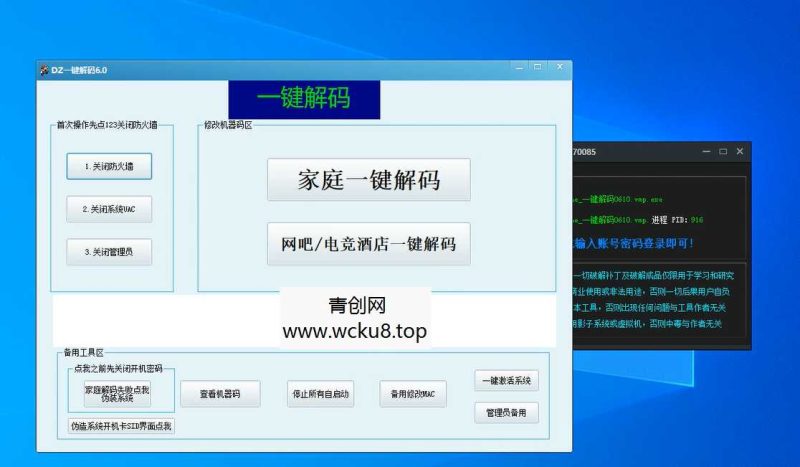Click the 管理员备用 button
The height and width of the screenshot is (467, 800).
pyautogui.click(x=507, y=413)
